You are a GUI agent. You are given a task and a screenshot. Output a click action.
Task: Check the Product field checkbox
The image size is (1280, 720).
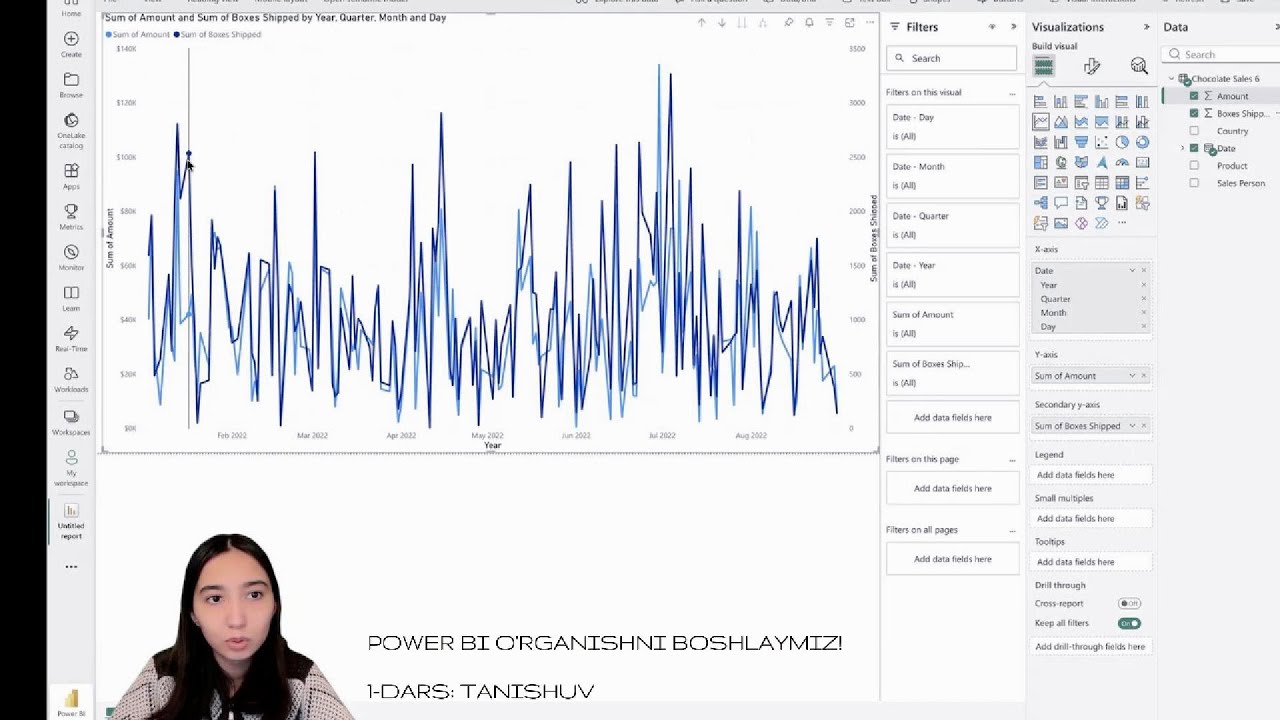click(1194, 166)
